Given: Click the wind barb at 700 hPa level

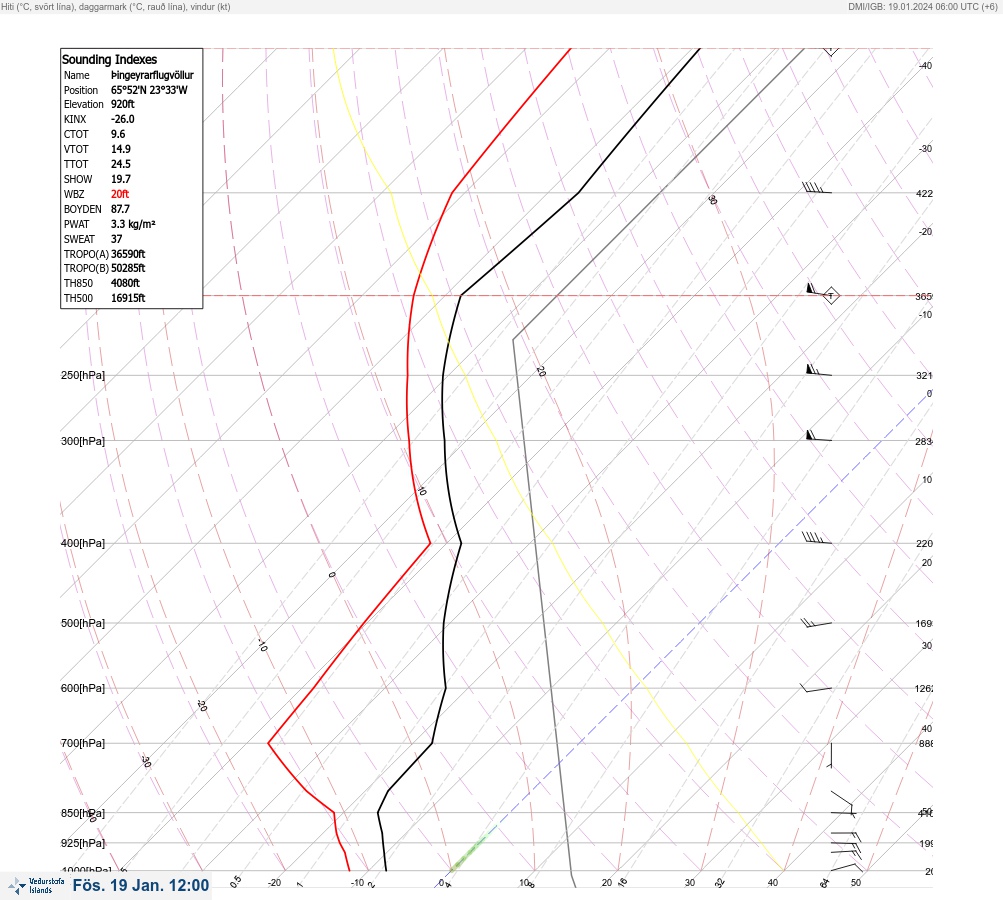Looking at the screenshot, I should [830, 755].
